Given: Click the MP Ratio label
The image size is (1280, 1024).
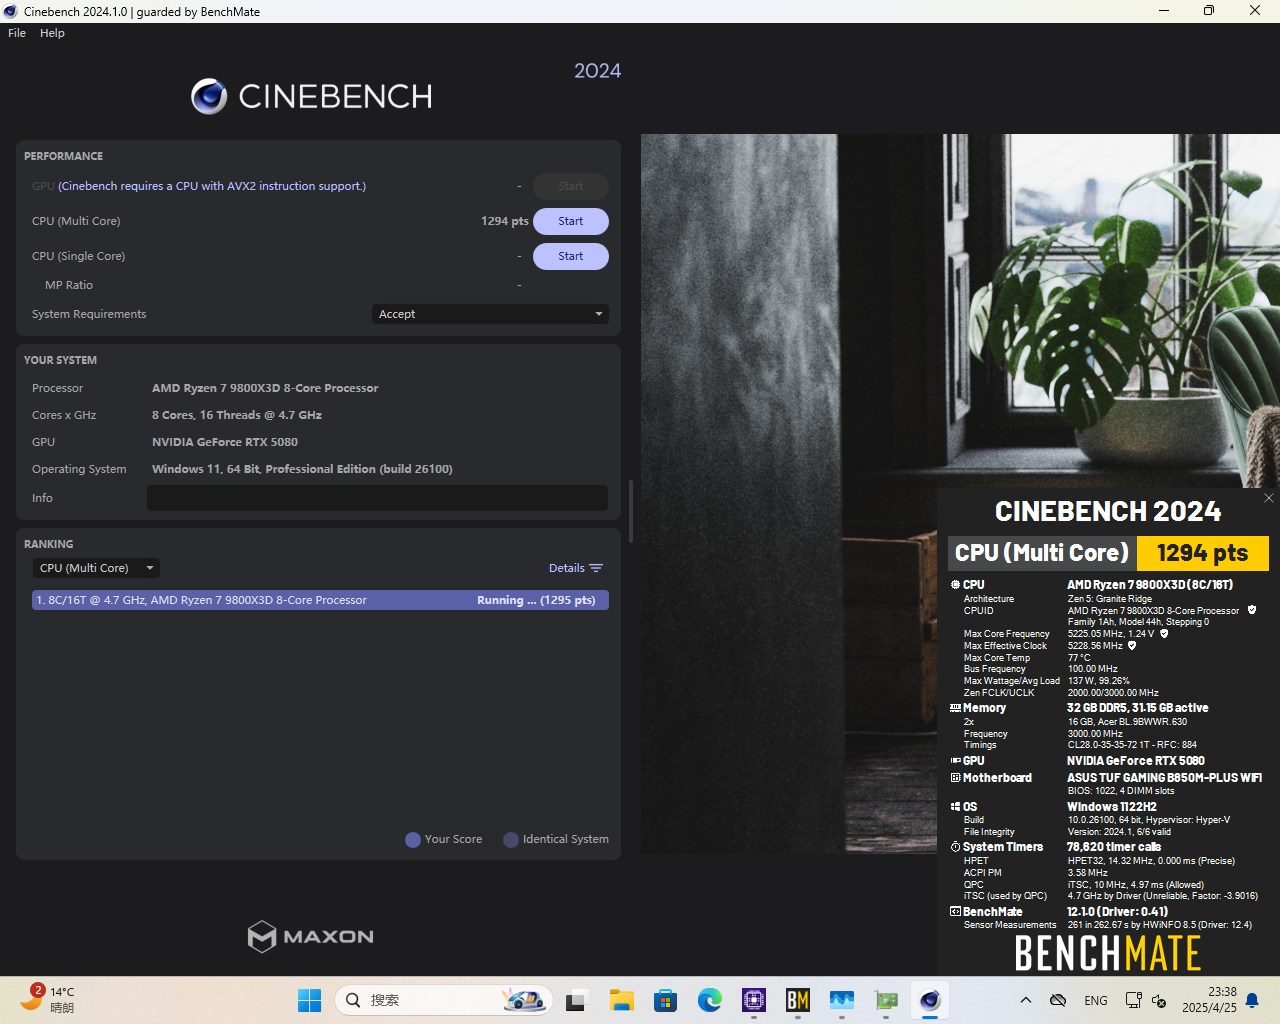Looking at the screenshot, I should (x=69, y=285).
